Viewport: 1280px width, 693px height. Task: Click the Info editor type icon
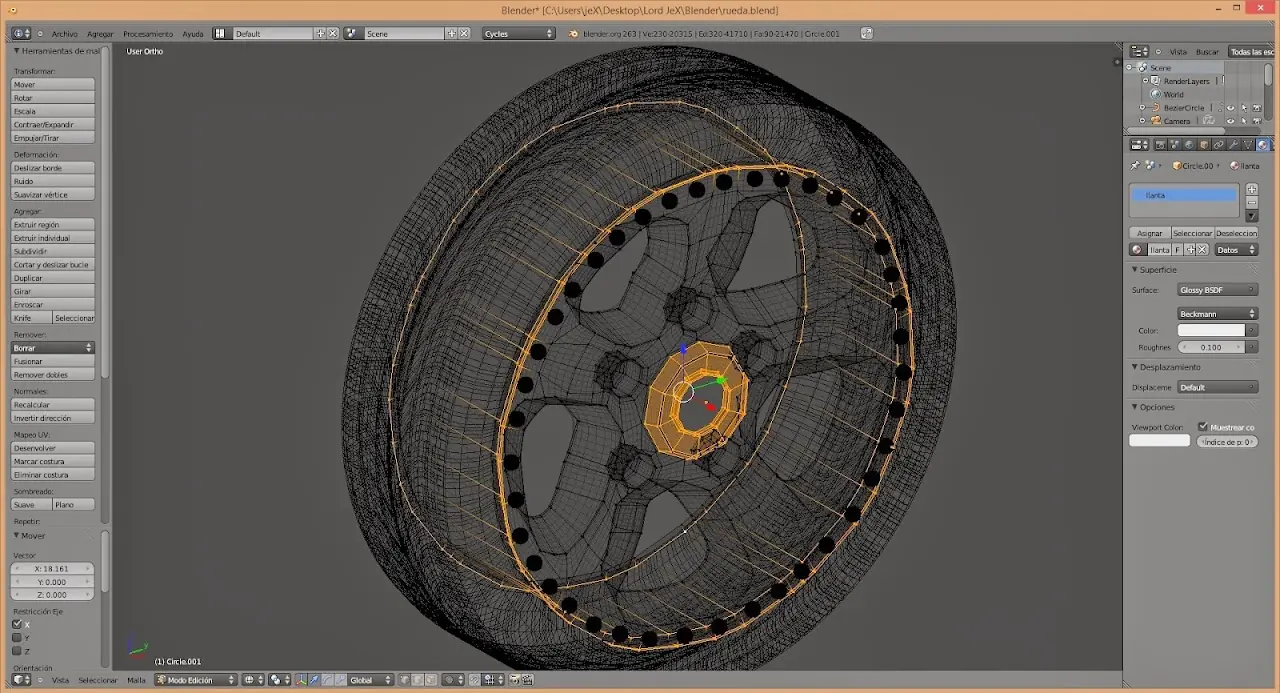(21, 33)
